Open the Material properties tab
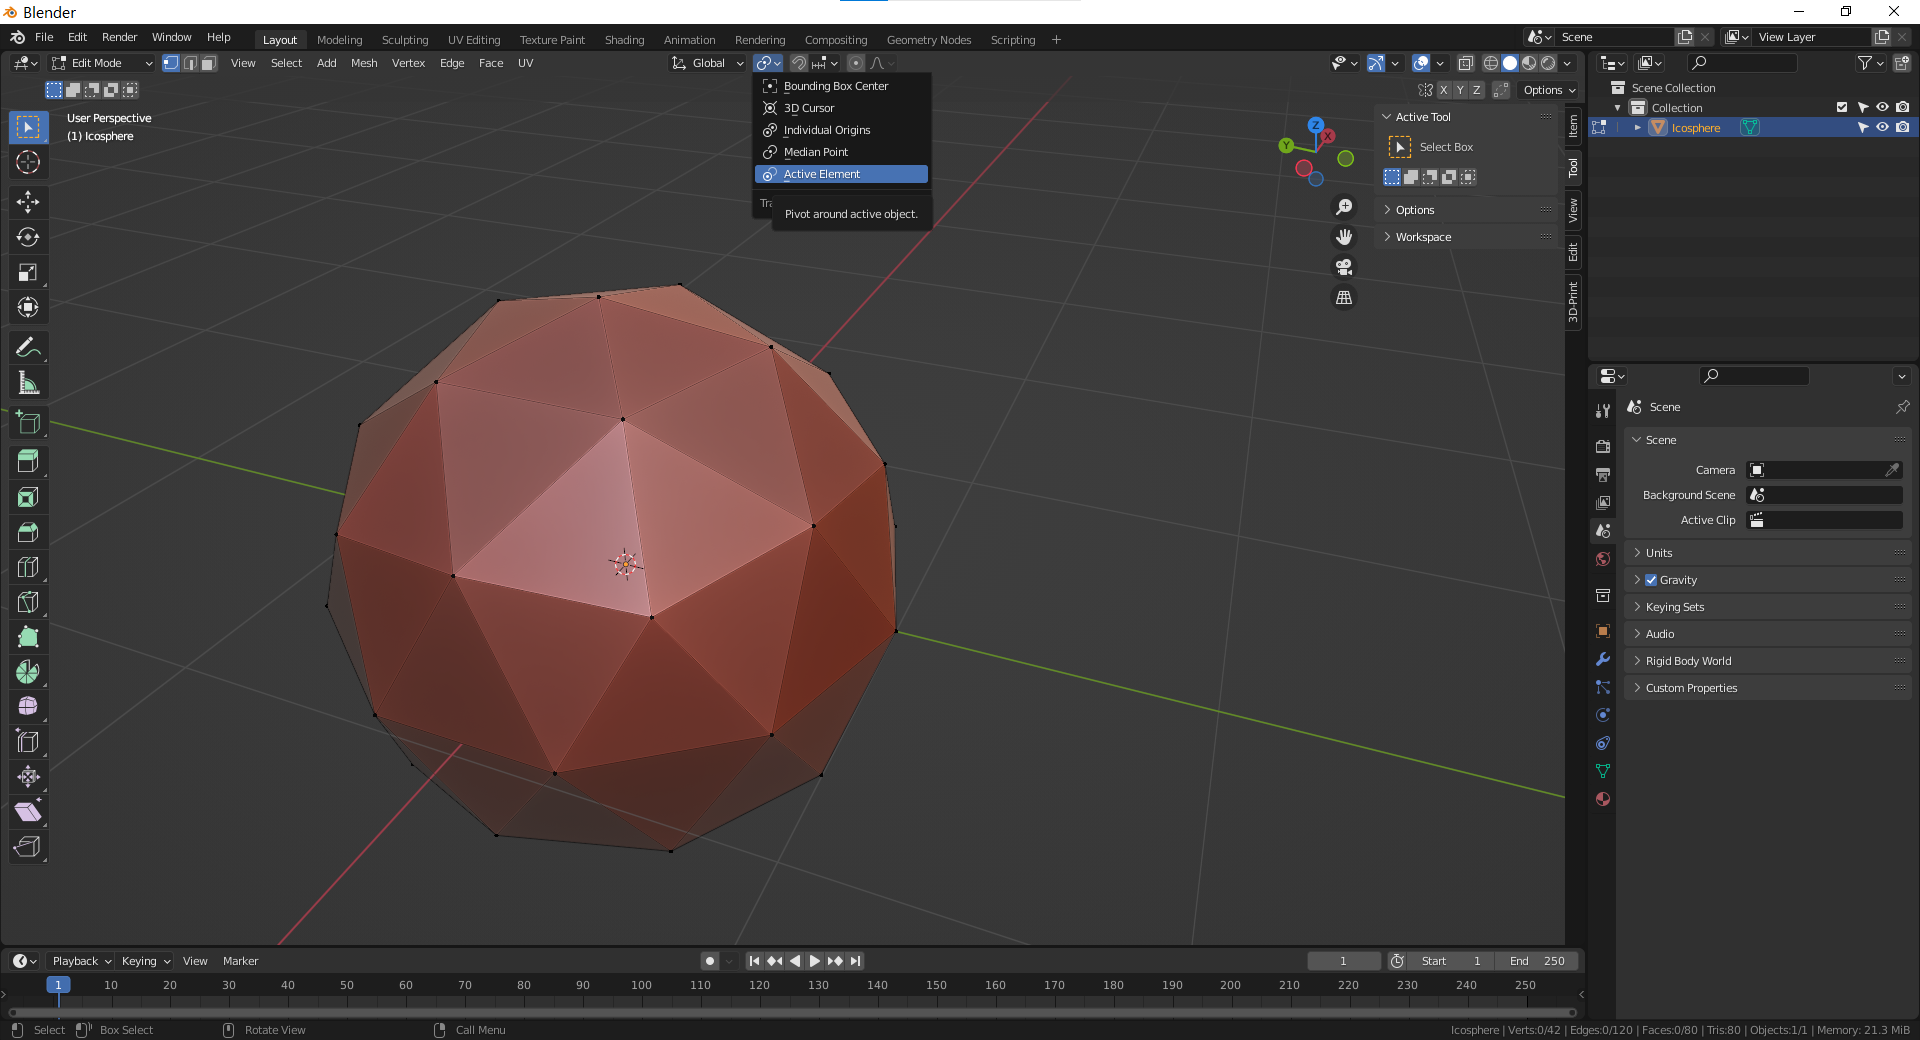Screen dimensions: 1920x1040 (x=1603, y=799)
